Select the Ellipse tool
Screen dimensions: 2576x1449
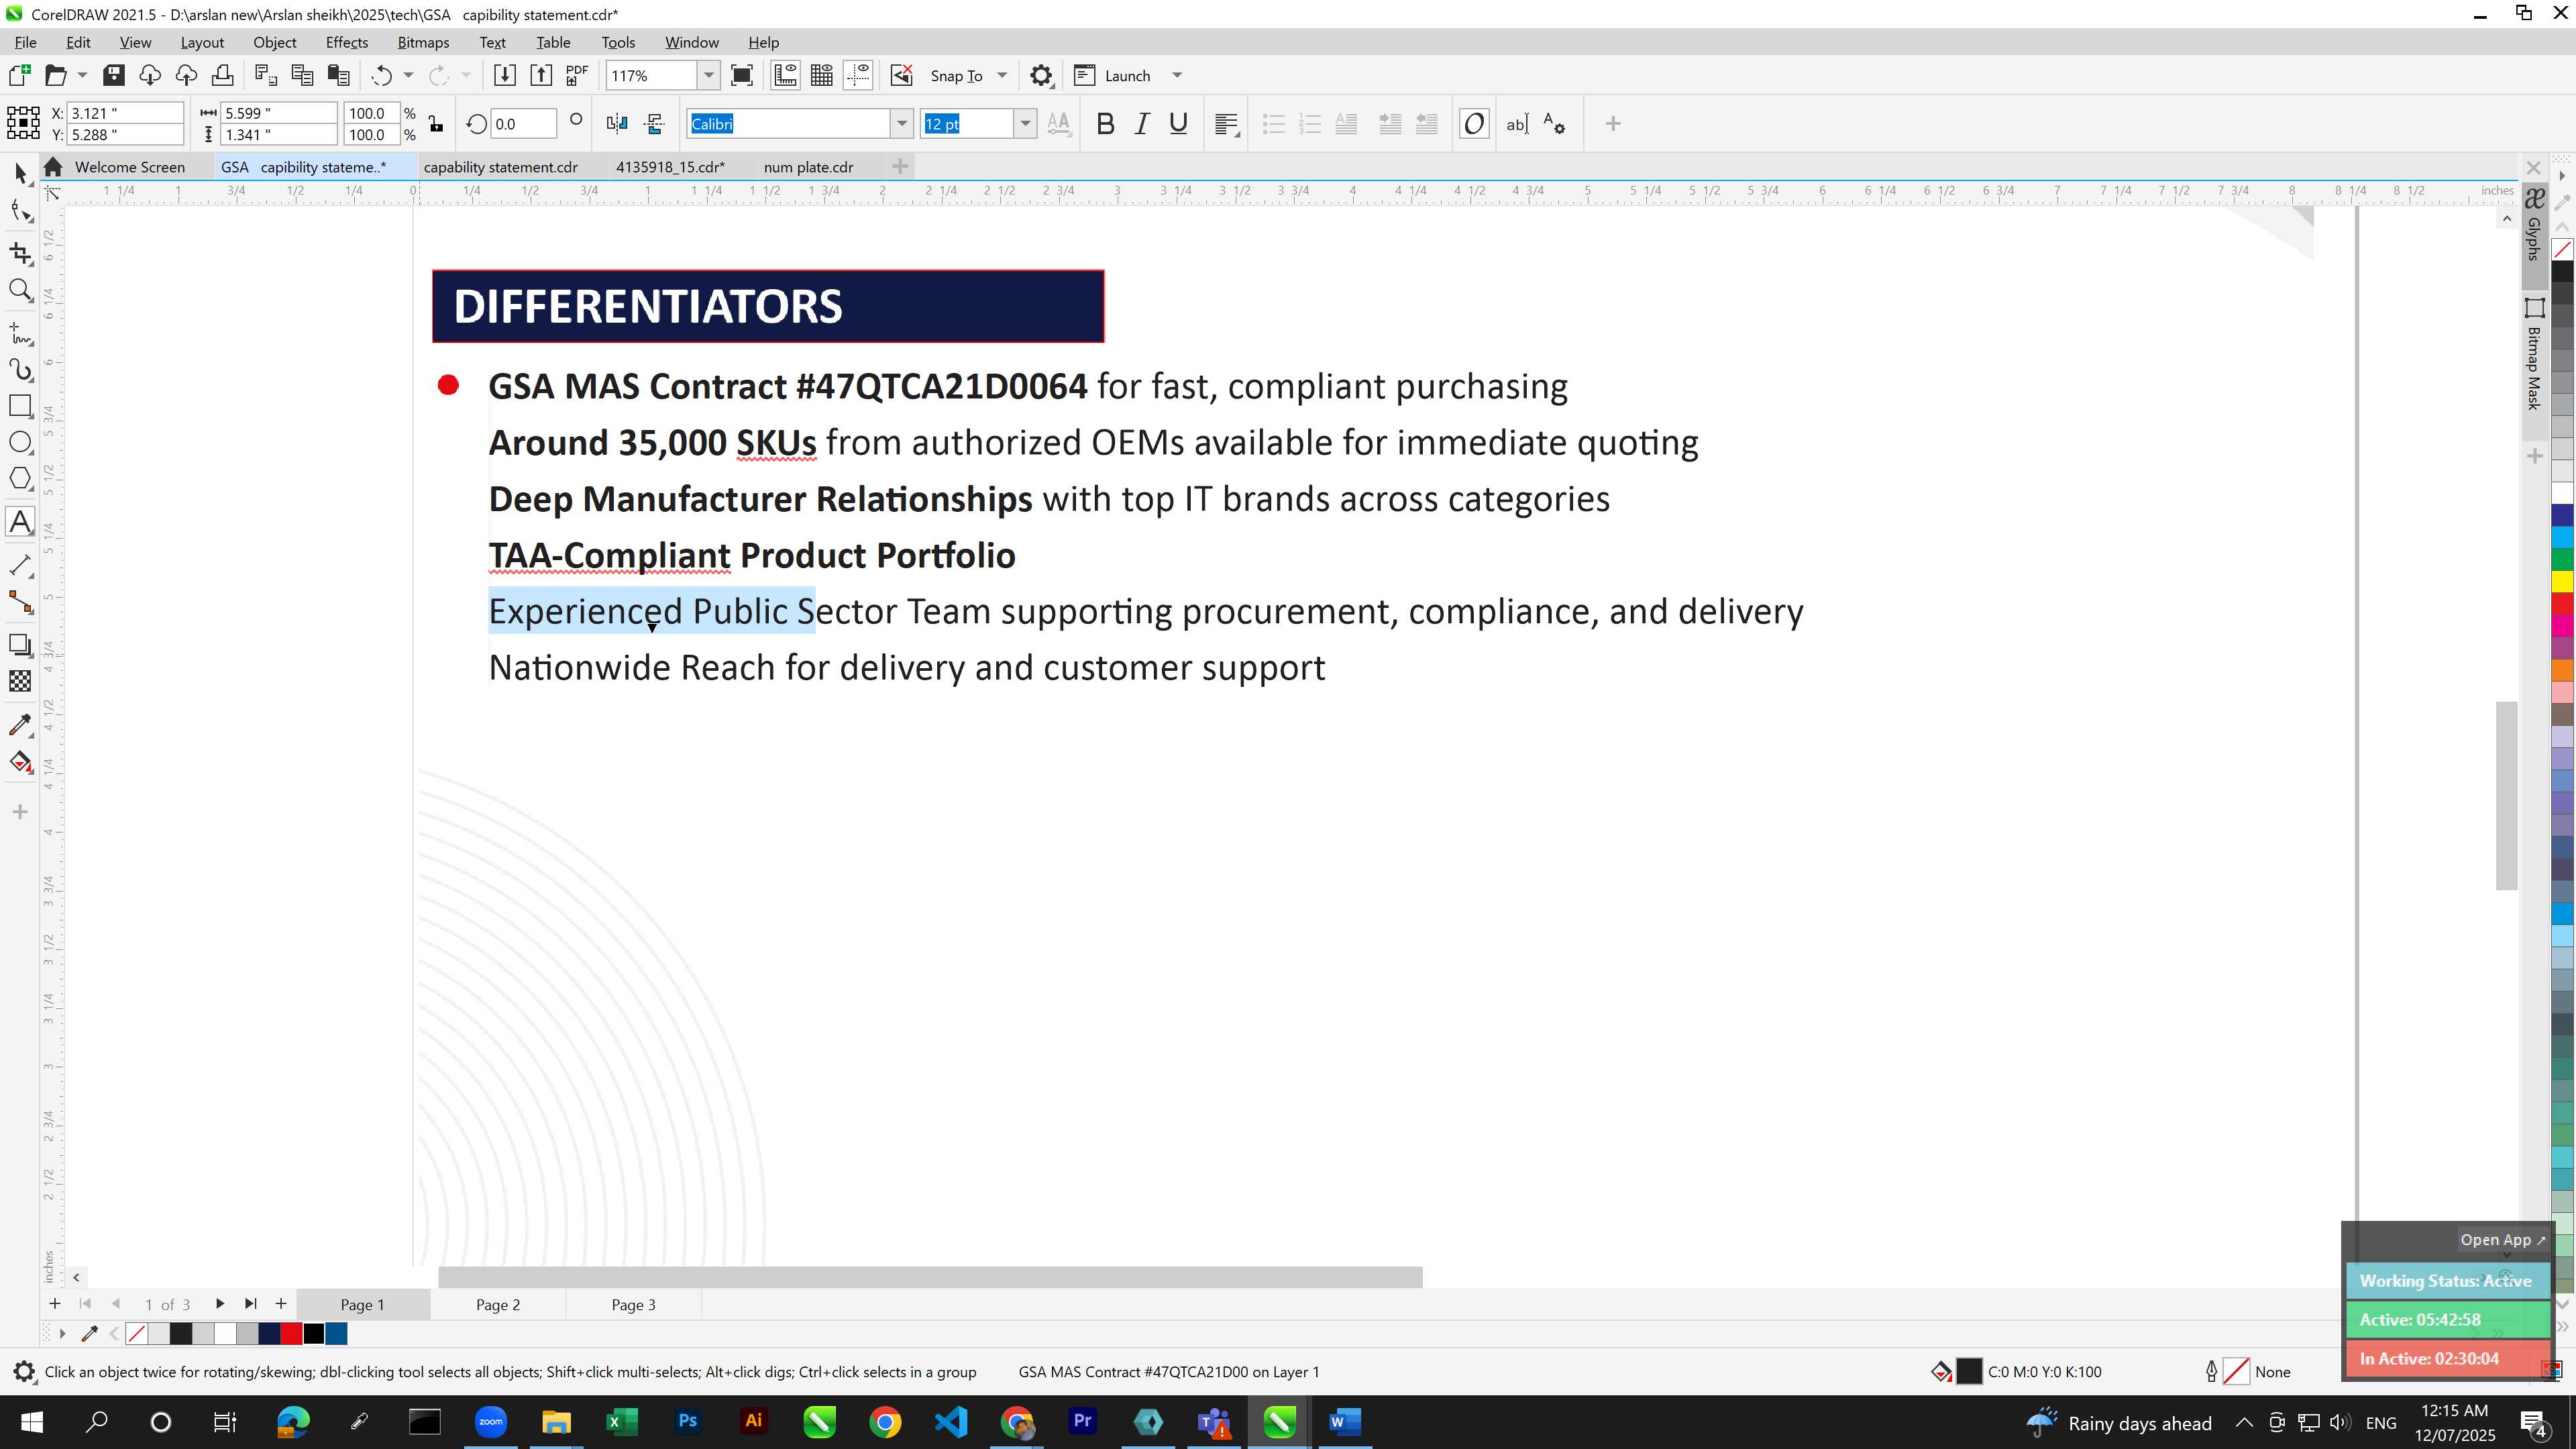coord(20,442)
